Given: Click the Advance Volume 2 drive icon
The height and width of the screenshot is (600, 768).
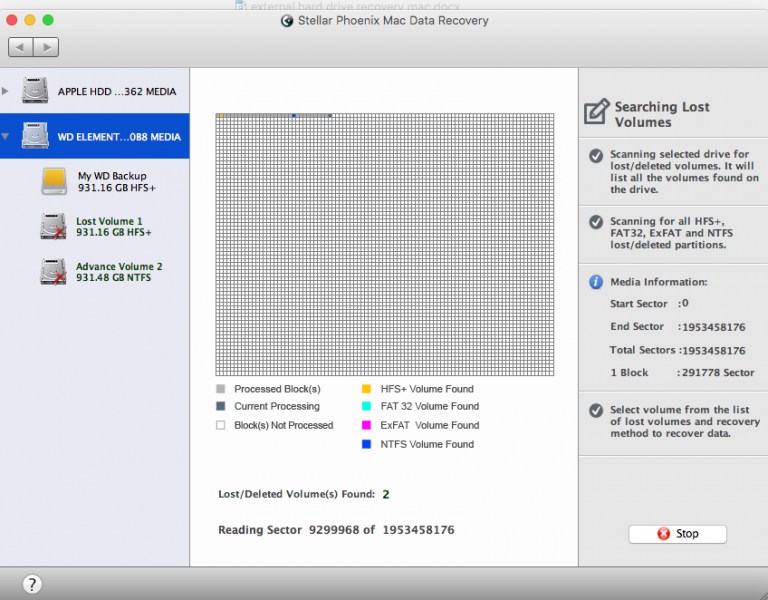Looking at the screenshot, I should point(53,271).
